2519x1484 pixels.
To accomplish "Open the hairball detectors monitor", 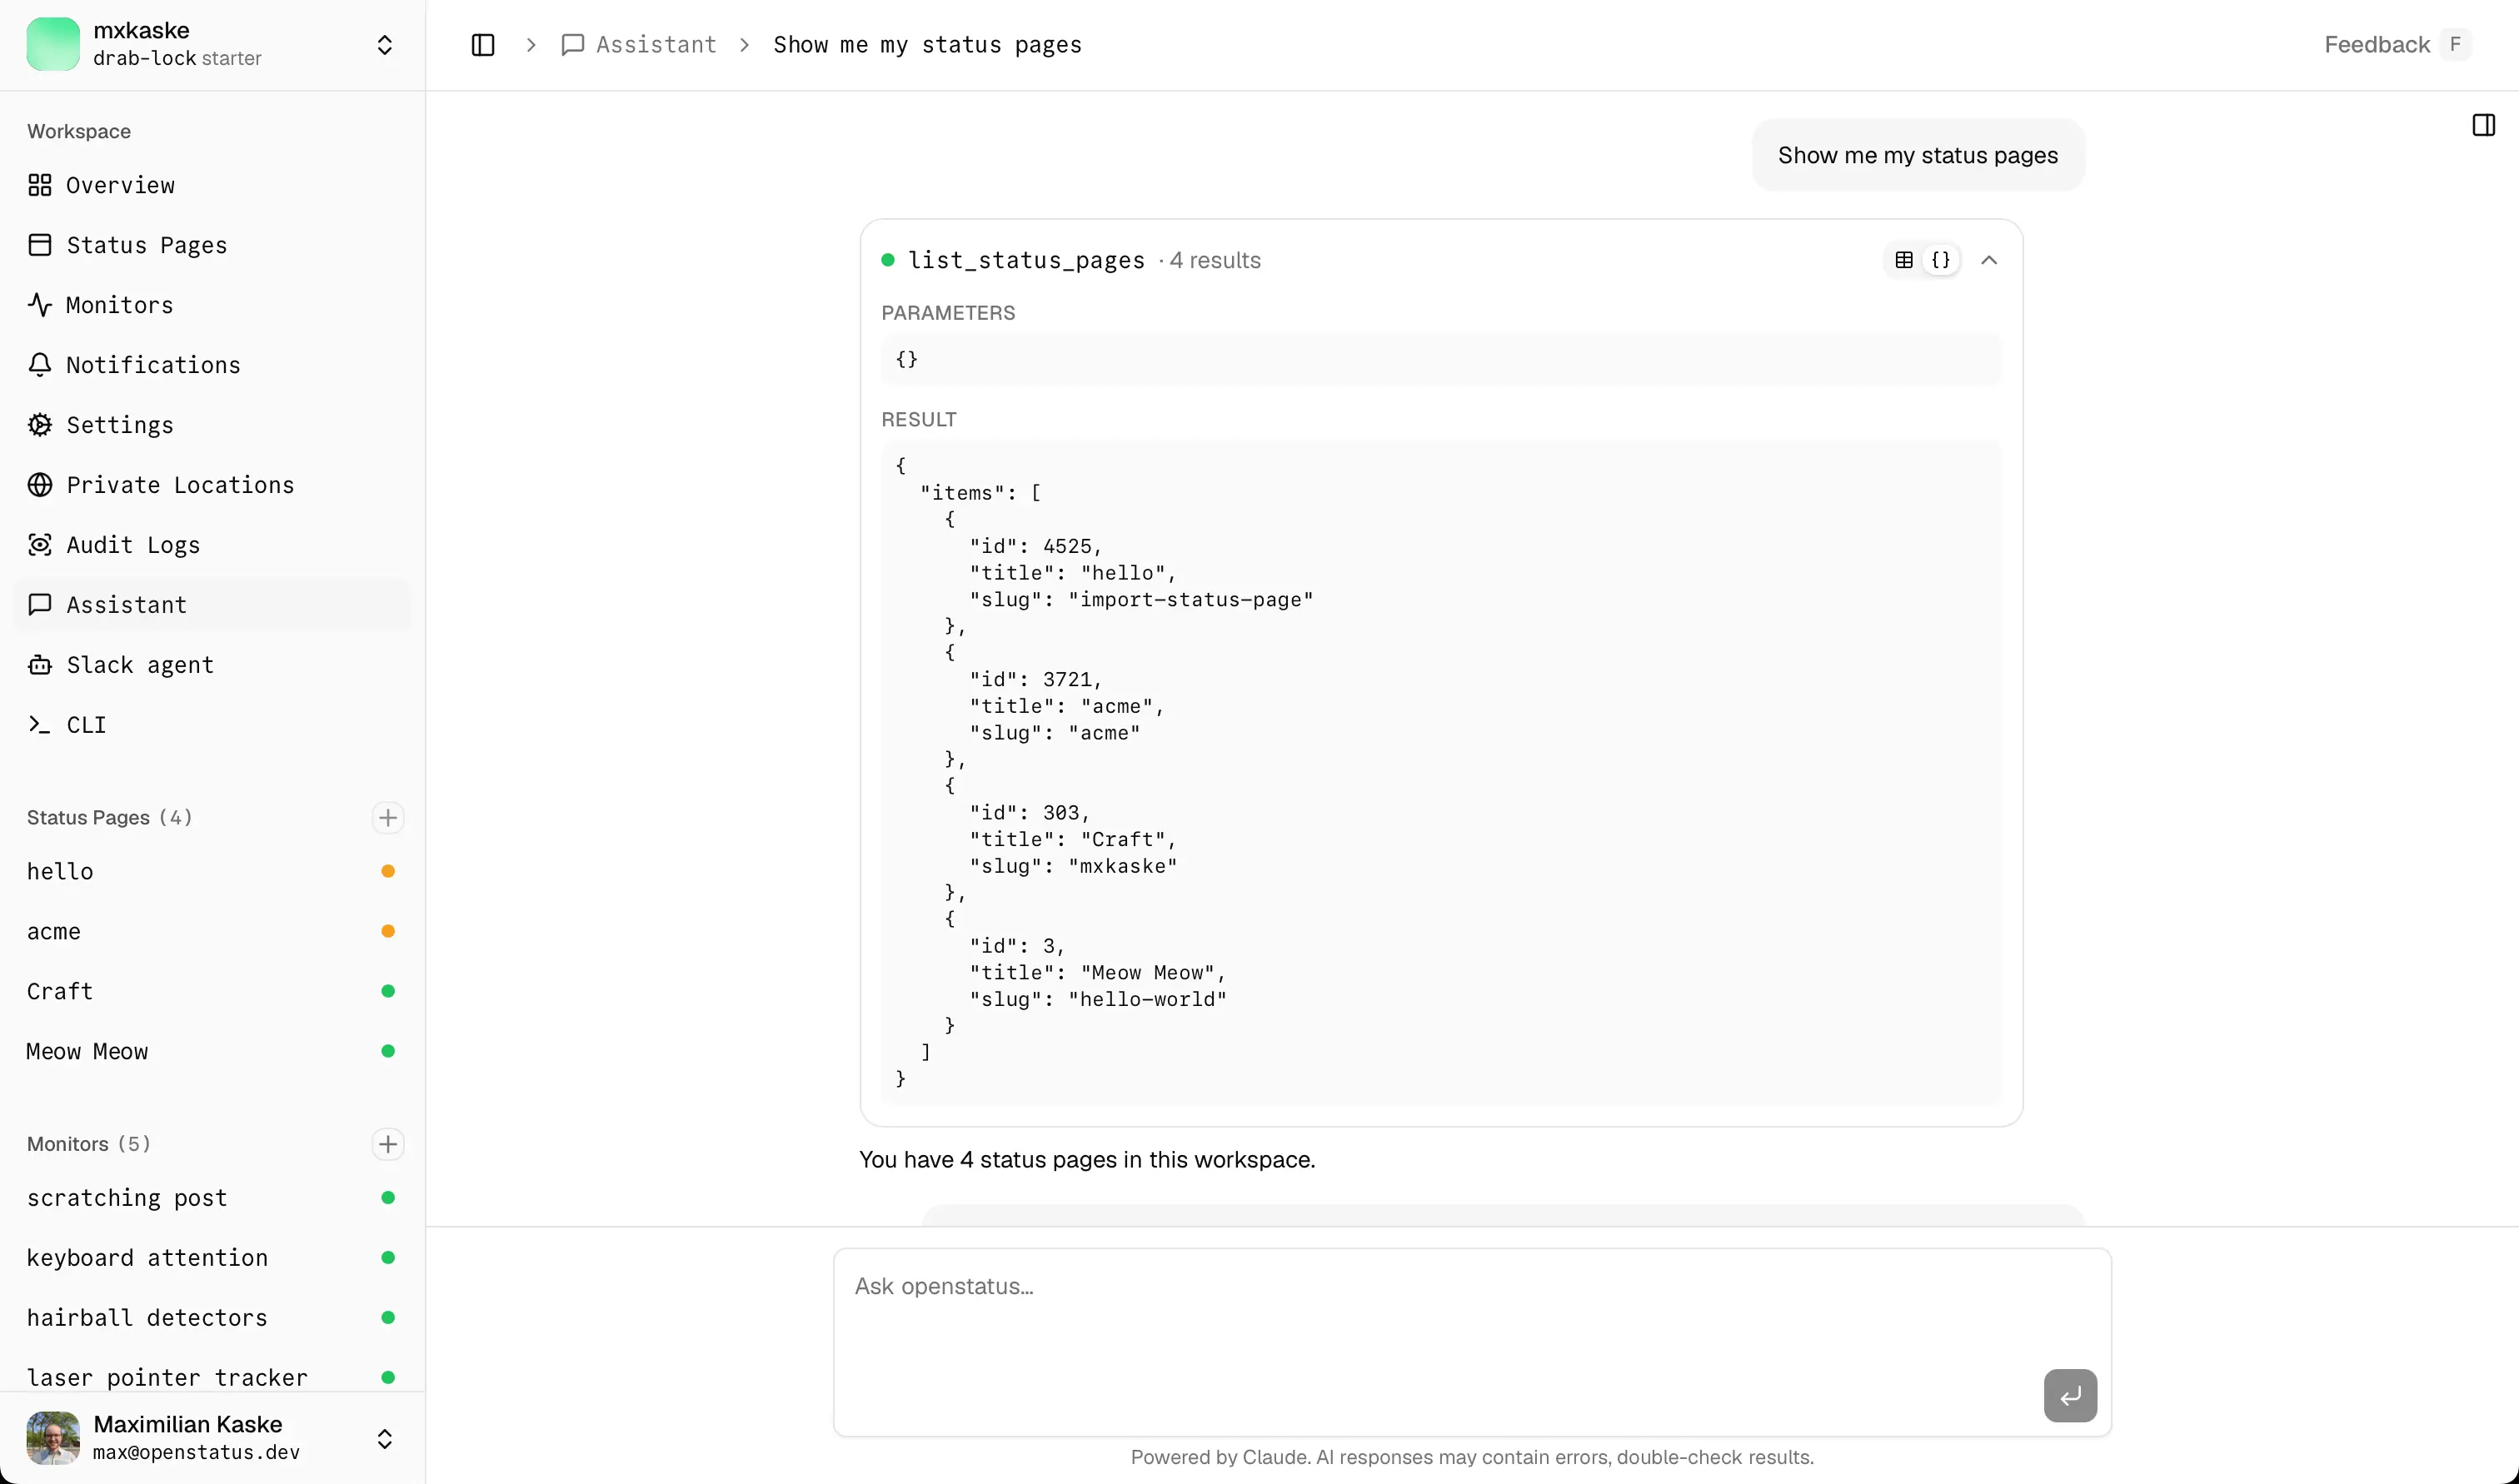I will coord(212,1318).
